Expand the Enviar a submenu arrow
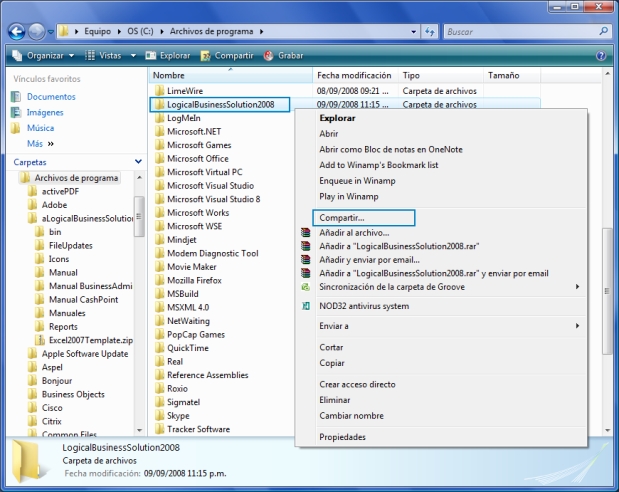This screenshot has height=492, width=619. 577,326
